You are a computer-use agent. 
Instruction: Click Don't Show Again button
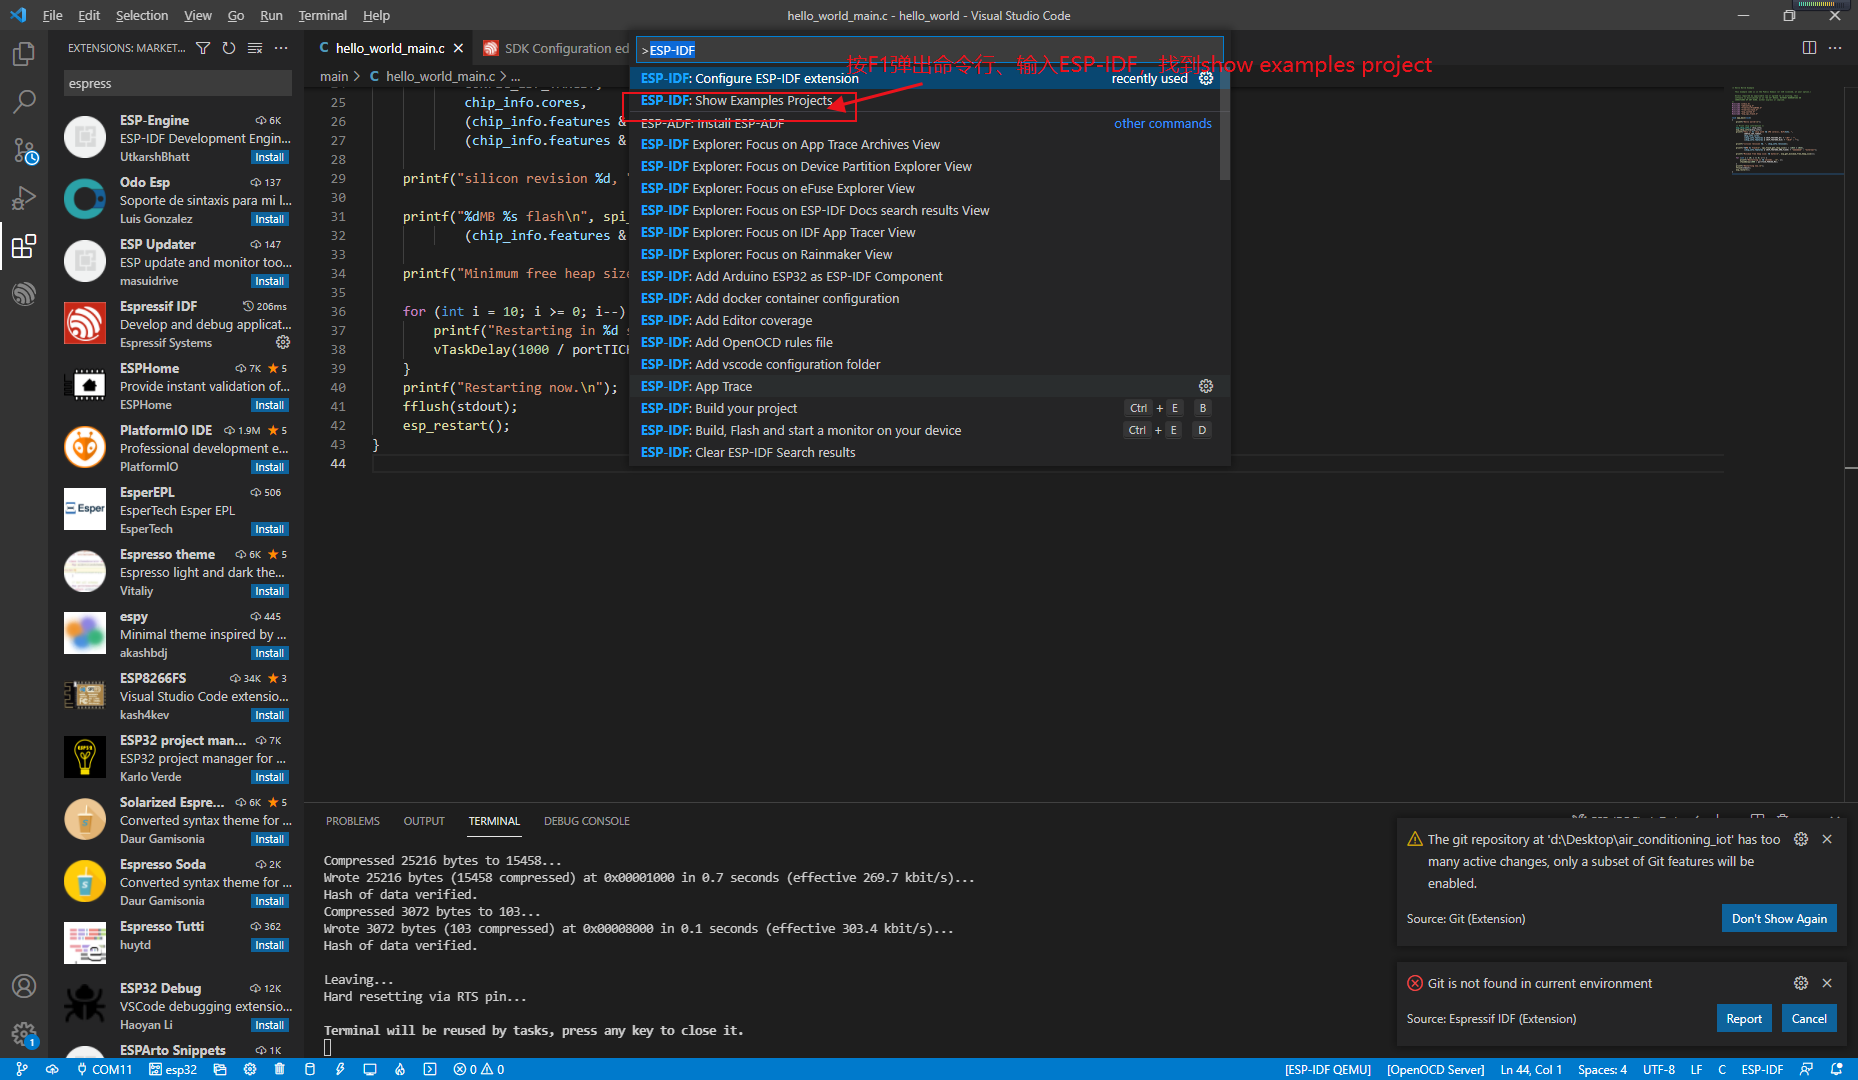click(1779, 919)
